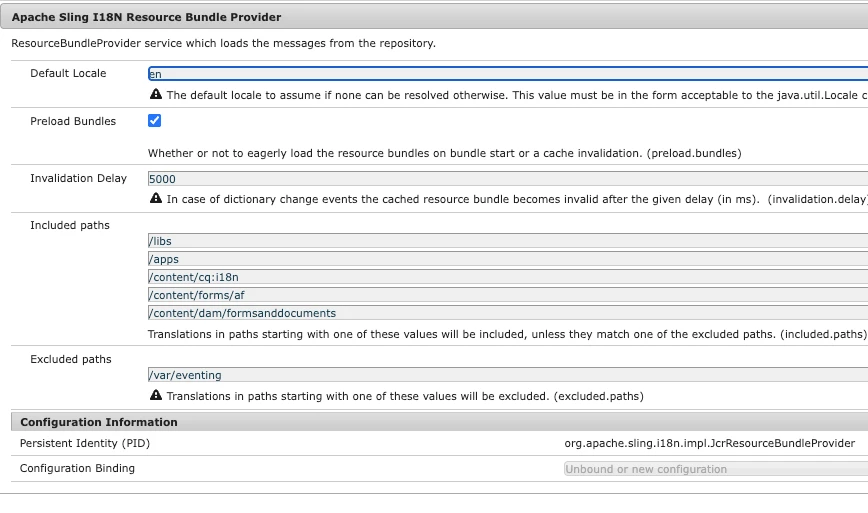This screenshot has height=513, width=868.
Task: Click the excluded.paths description text
Action: [405, 396]
